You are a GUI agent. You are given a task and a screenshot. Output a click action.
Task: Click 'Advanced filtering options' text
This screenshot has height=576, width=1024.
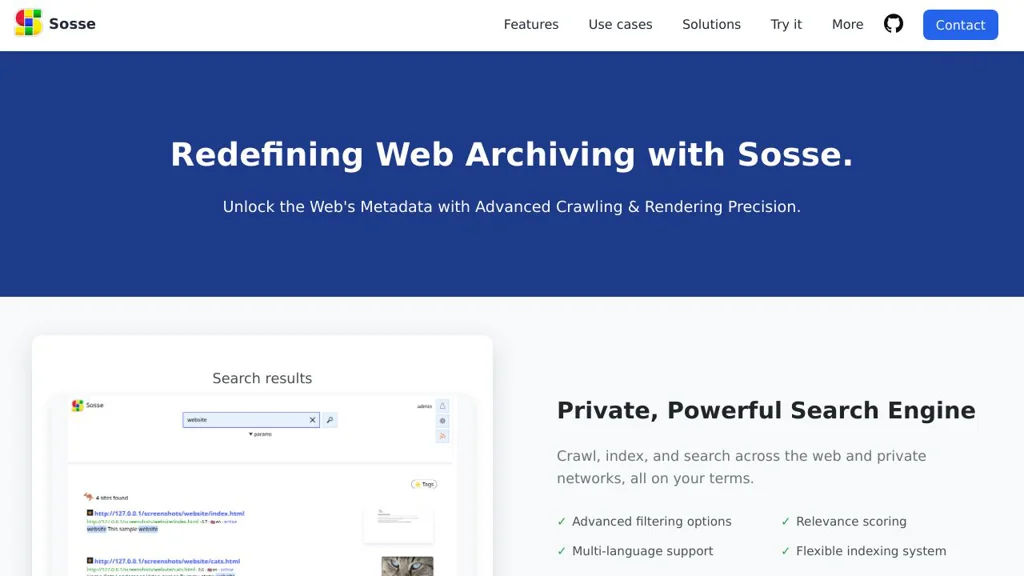click(x=652, y=521)
